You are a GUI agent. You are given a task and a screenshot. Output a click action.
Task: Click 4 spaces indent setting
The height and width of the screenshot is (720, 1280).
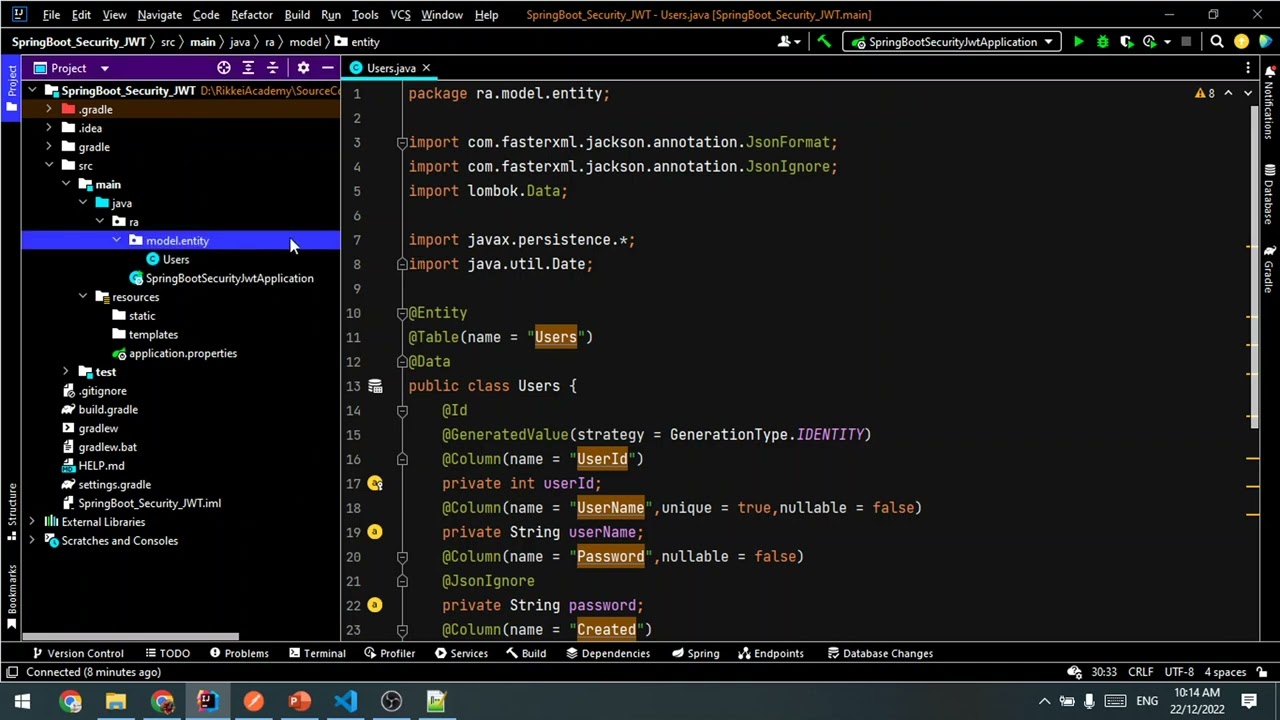pos(1225,672)
